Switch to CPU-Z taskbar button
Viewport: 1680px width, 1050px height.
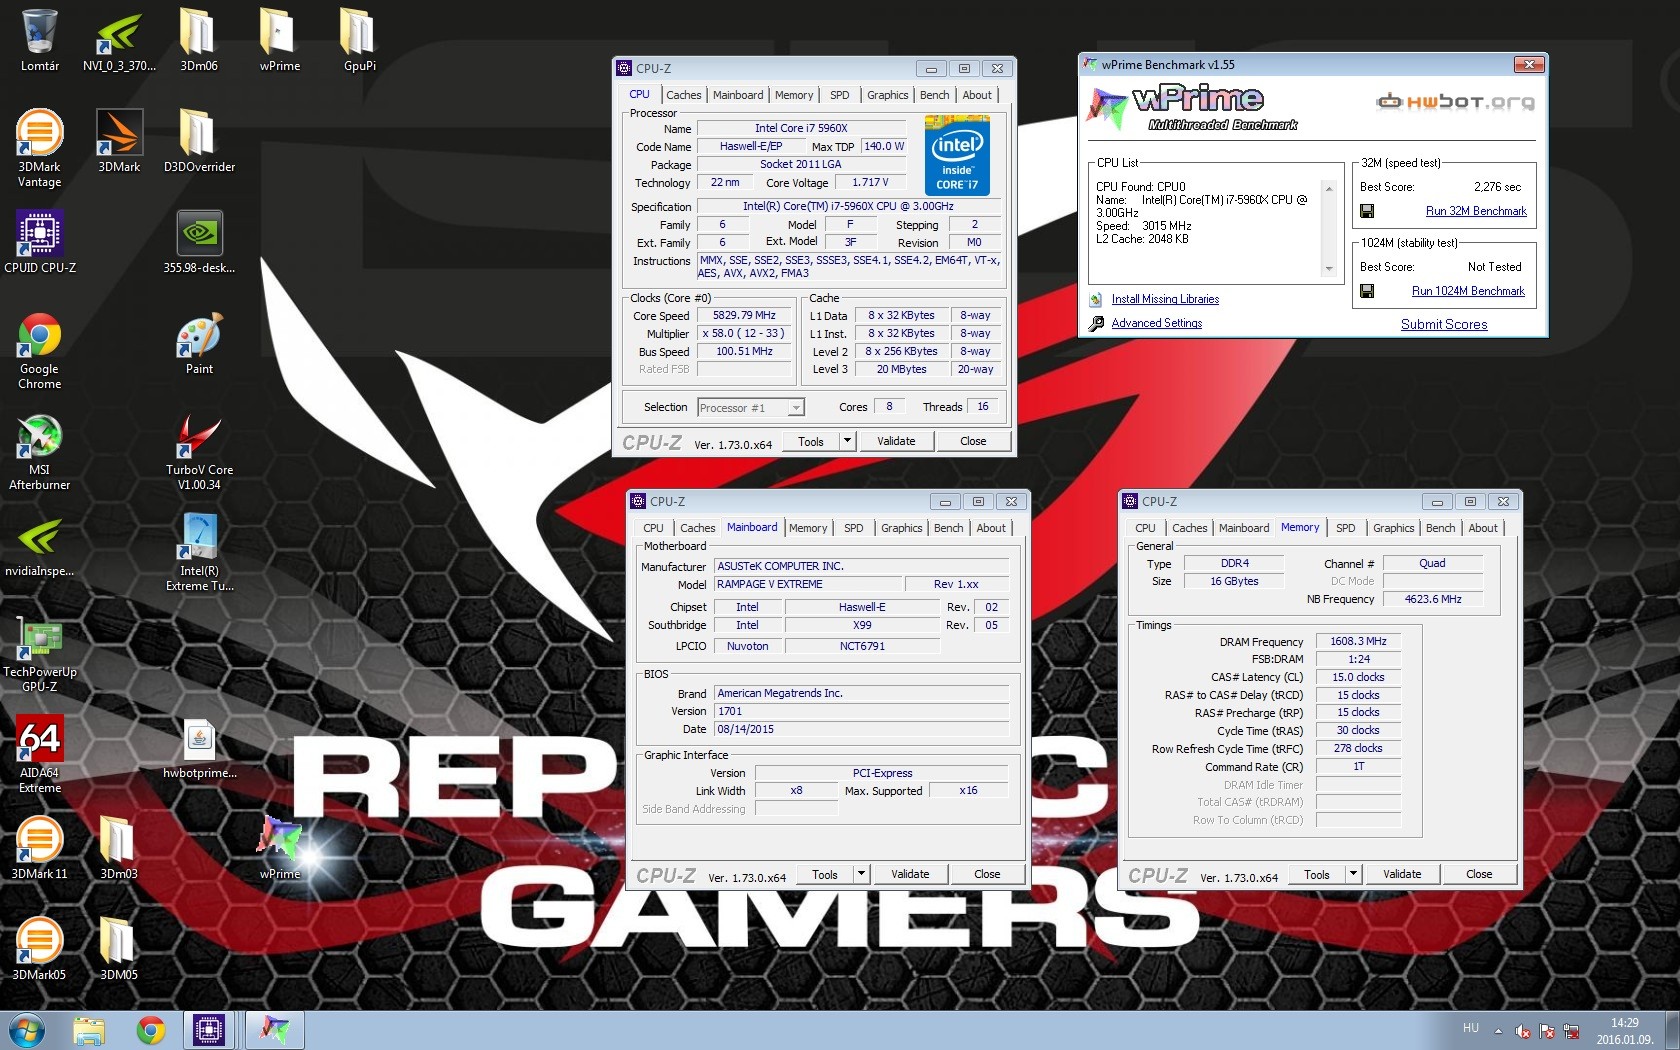coord(208,1030)
